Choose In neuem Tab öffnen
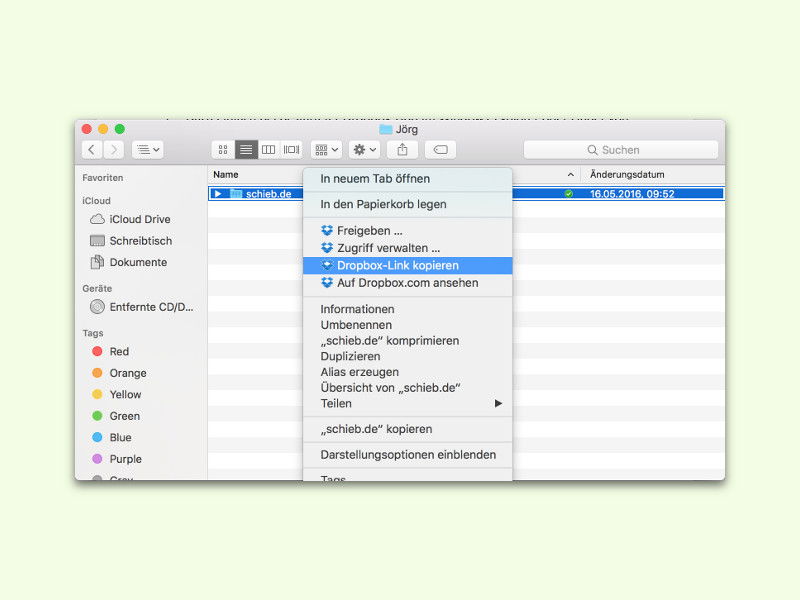 pos(408,179)
